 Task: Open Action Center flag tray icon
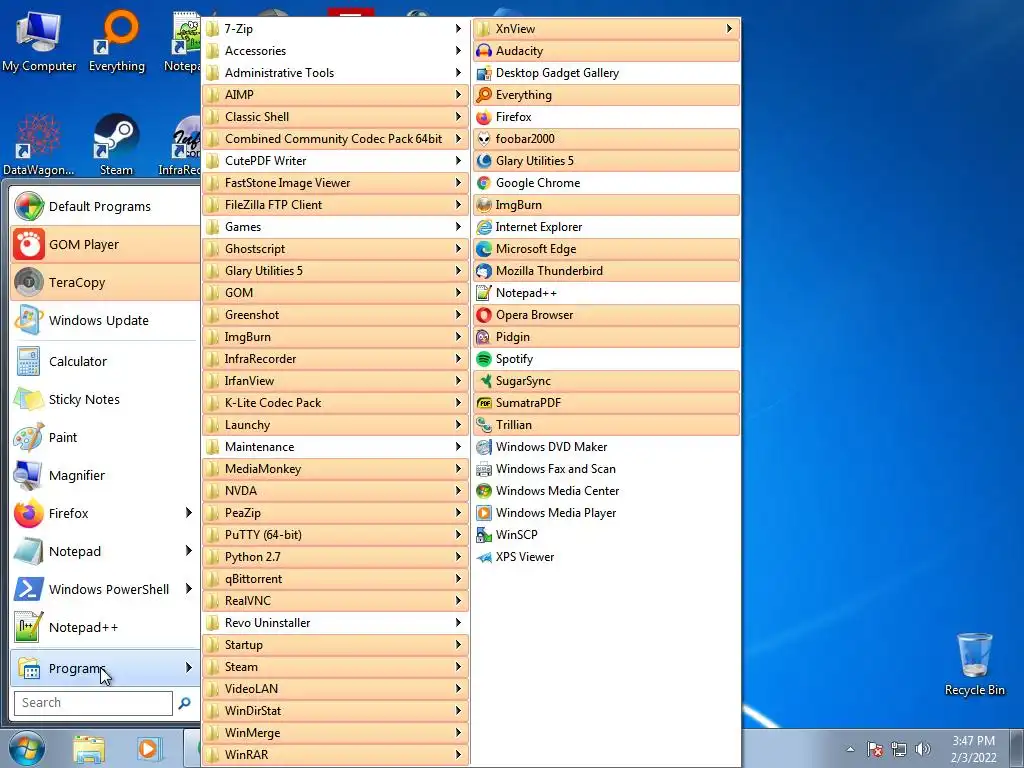coord(875,749)
